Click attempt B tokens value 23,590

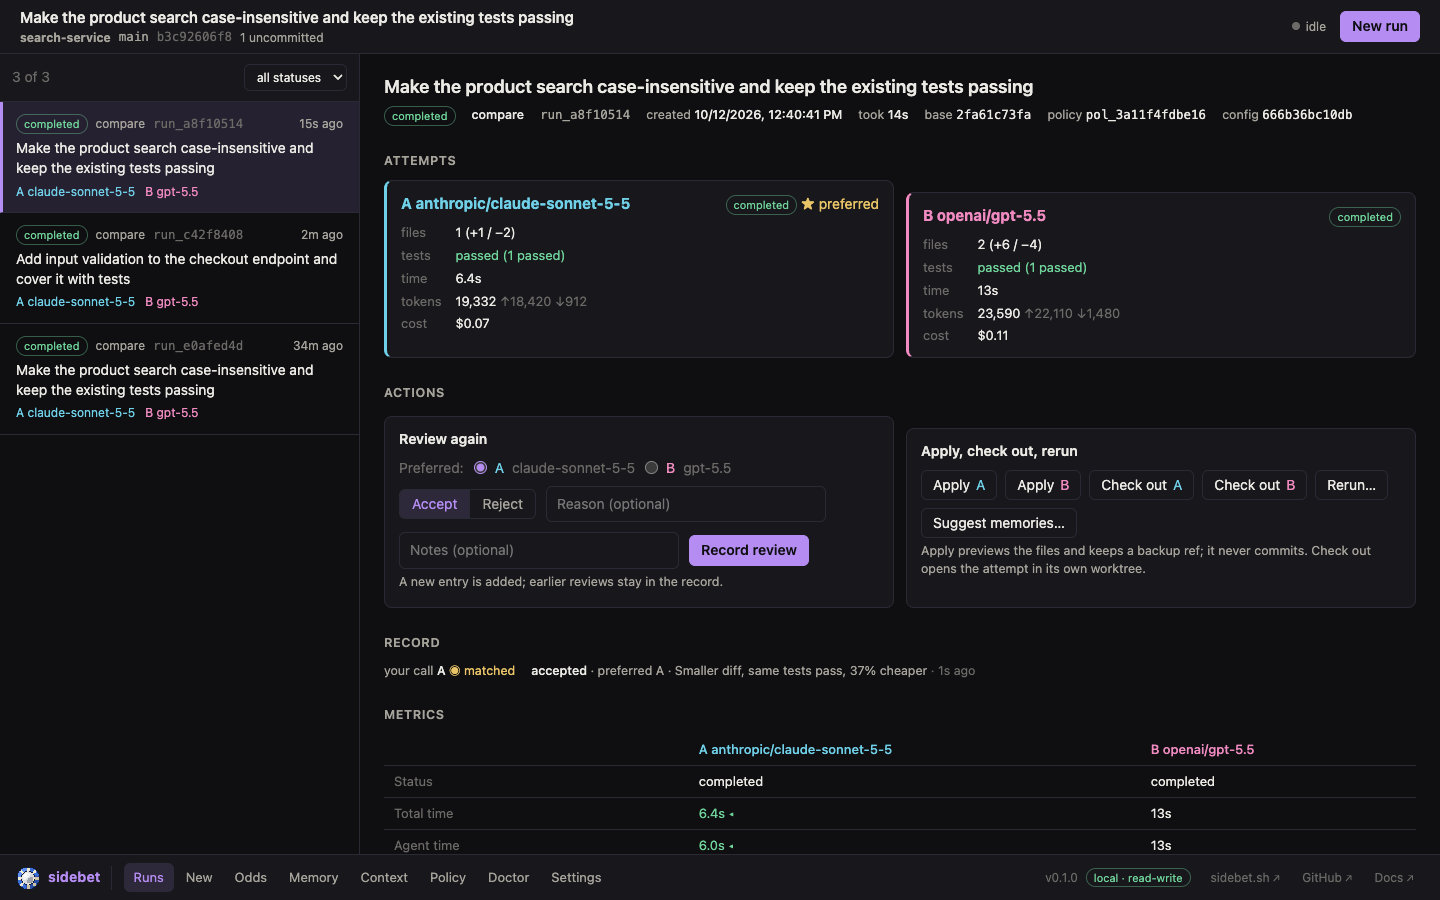(x=998, y=313)
